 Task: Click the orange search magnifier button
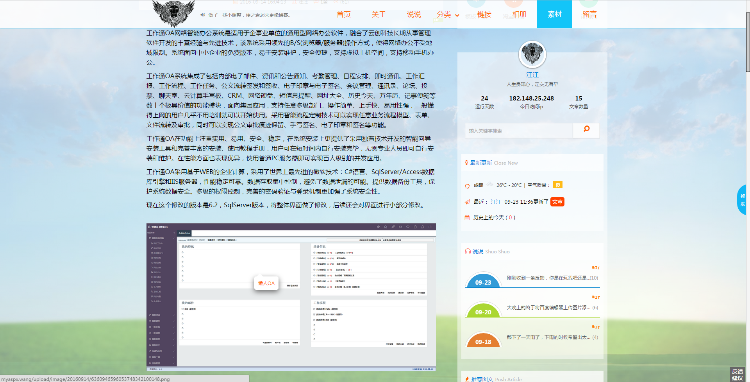click(586, 130)
